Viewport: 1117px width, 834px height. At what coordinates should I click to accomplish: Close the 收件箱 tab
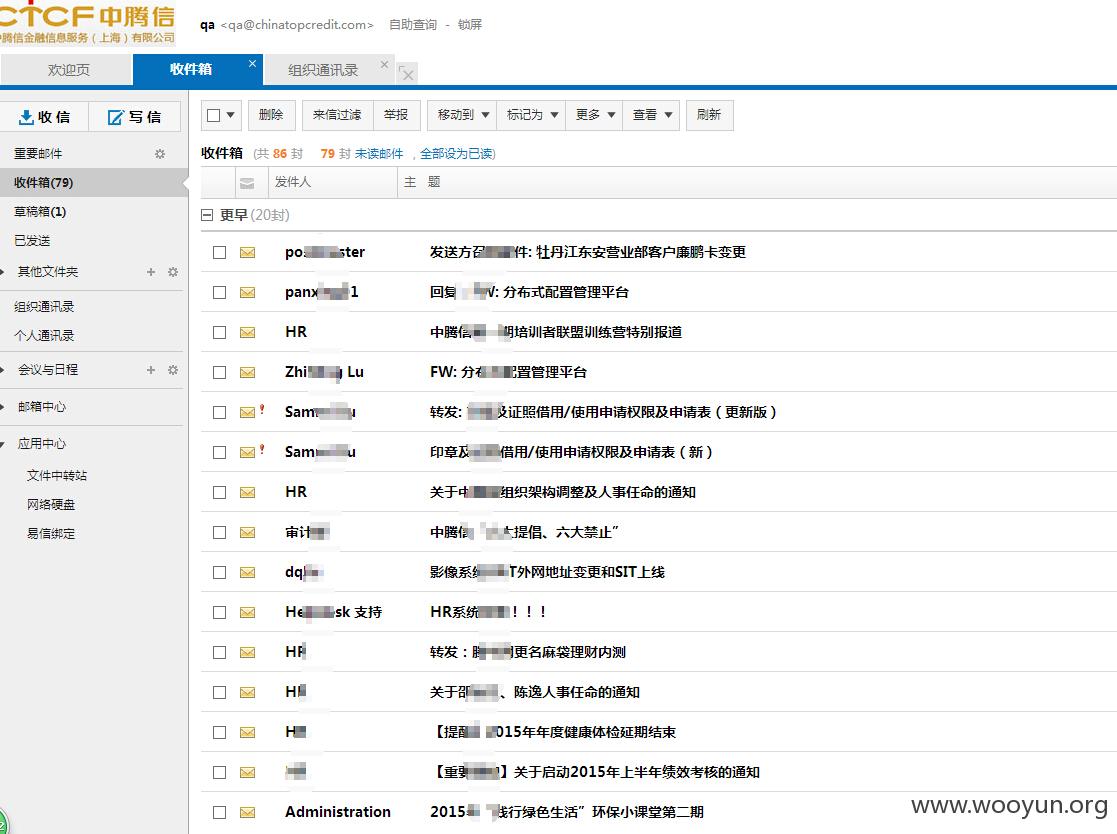(x=252, y=63)
